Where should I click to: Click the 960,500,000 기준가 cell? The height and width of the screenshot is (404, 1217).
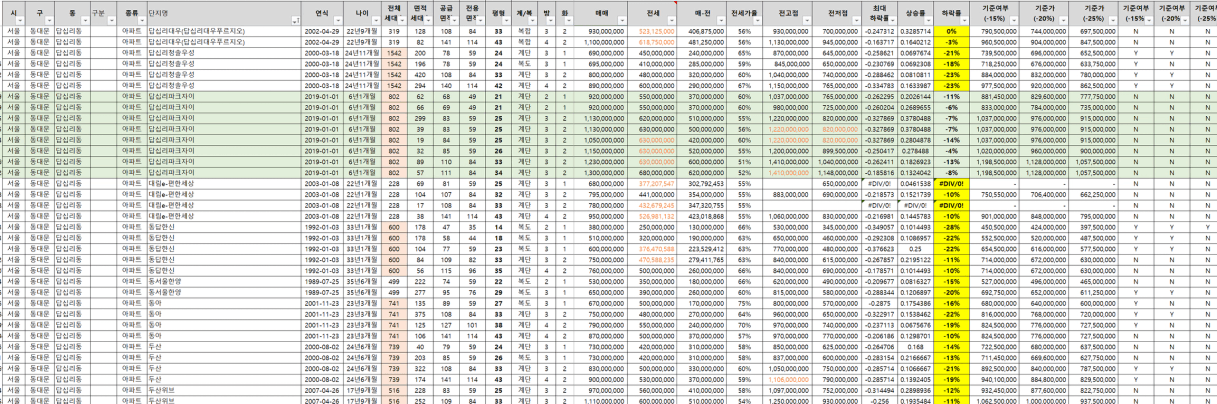(995, 43)
